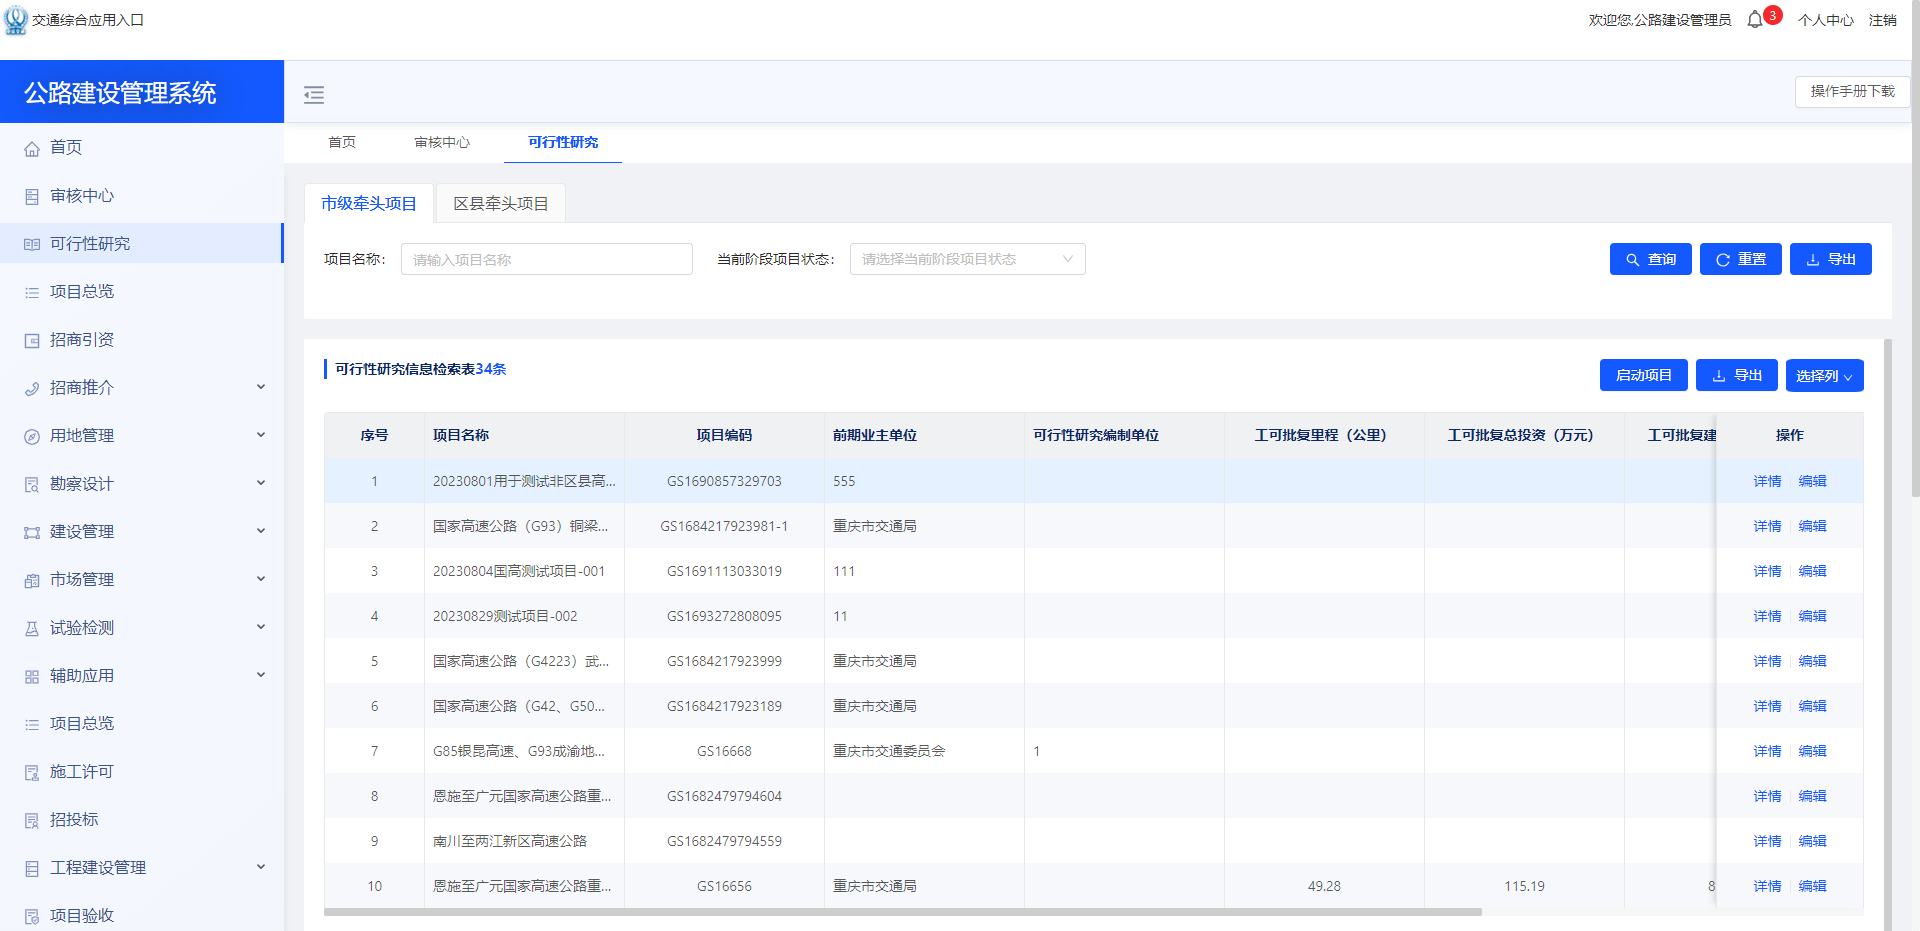Expand the 建设管理 submenu chevron
The width and height of the screenshot is (1920, 931).
261,531
